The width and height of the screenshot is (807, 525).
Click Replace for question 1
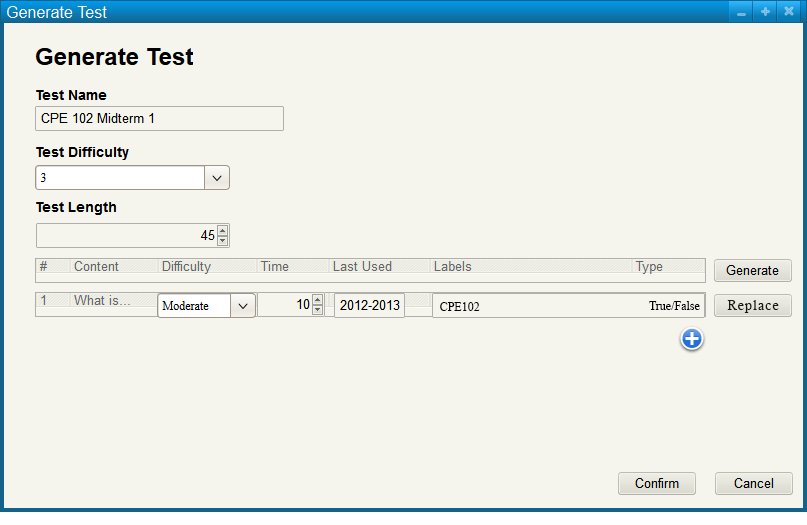pyautogui.click(x=752, y=306)
